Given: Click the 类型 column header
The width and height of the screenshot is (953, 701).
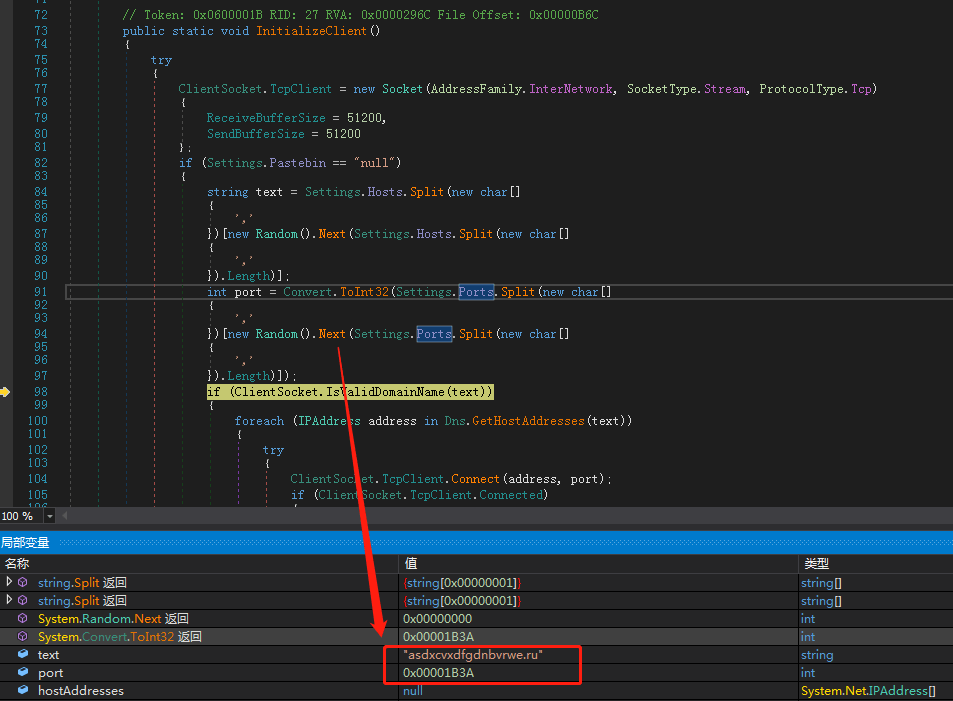Looking at the screenshot, I should (816, 564).
